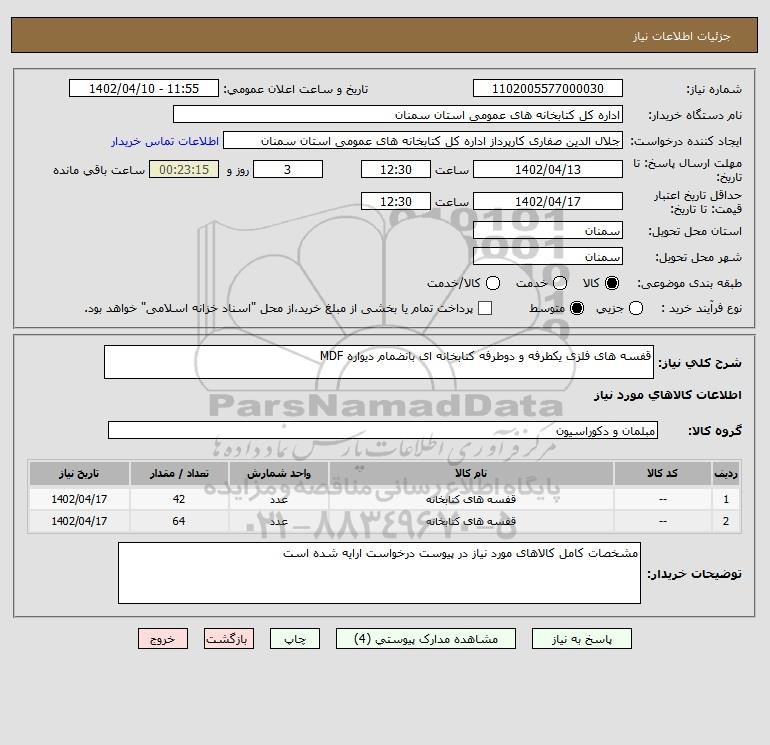
Task: Select the متوسط purchase type radio
Action: 577,308
